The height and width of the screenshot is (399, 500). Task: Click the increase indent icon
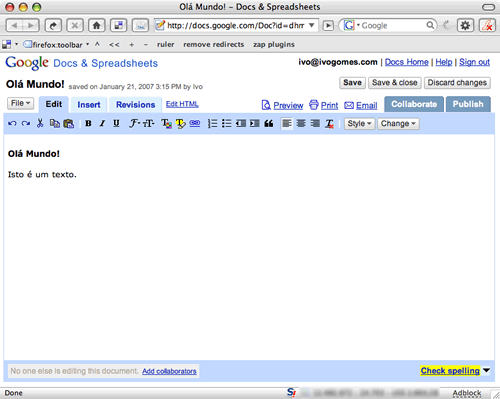click(x=255, y=123)
